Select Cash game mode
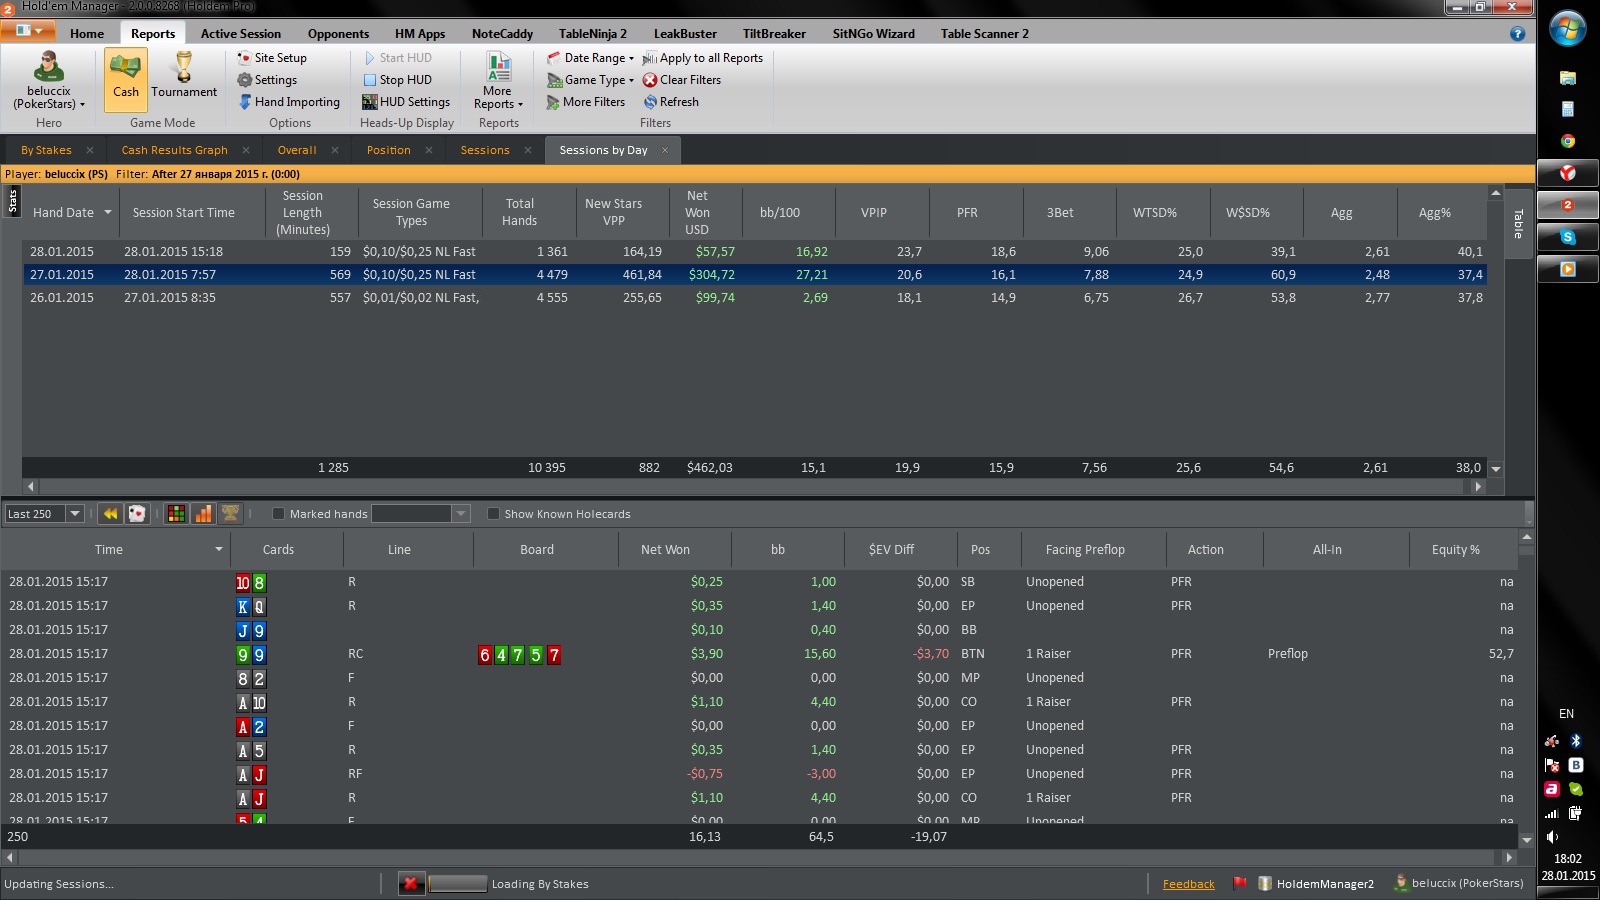 (x=125, y=80)
